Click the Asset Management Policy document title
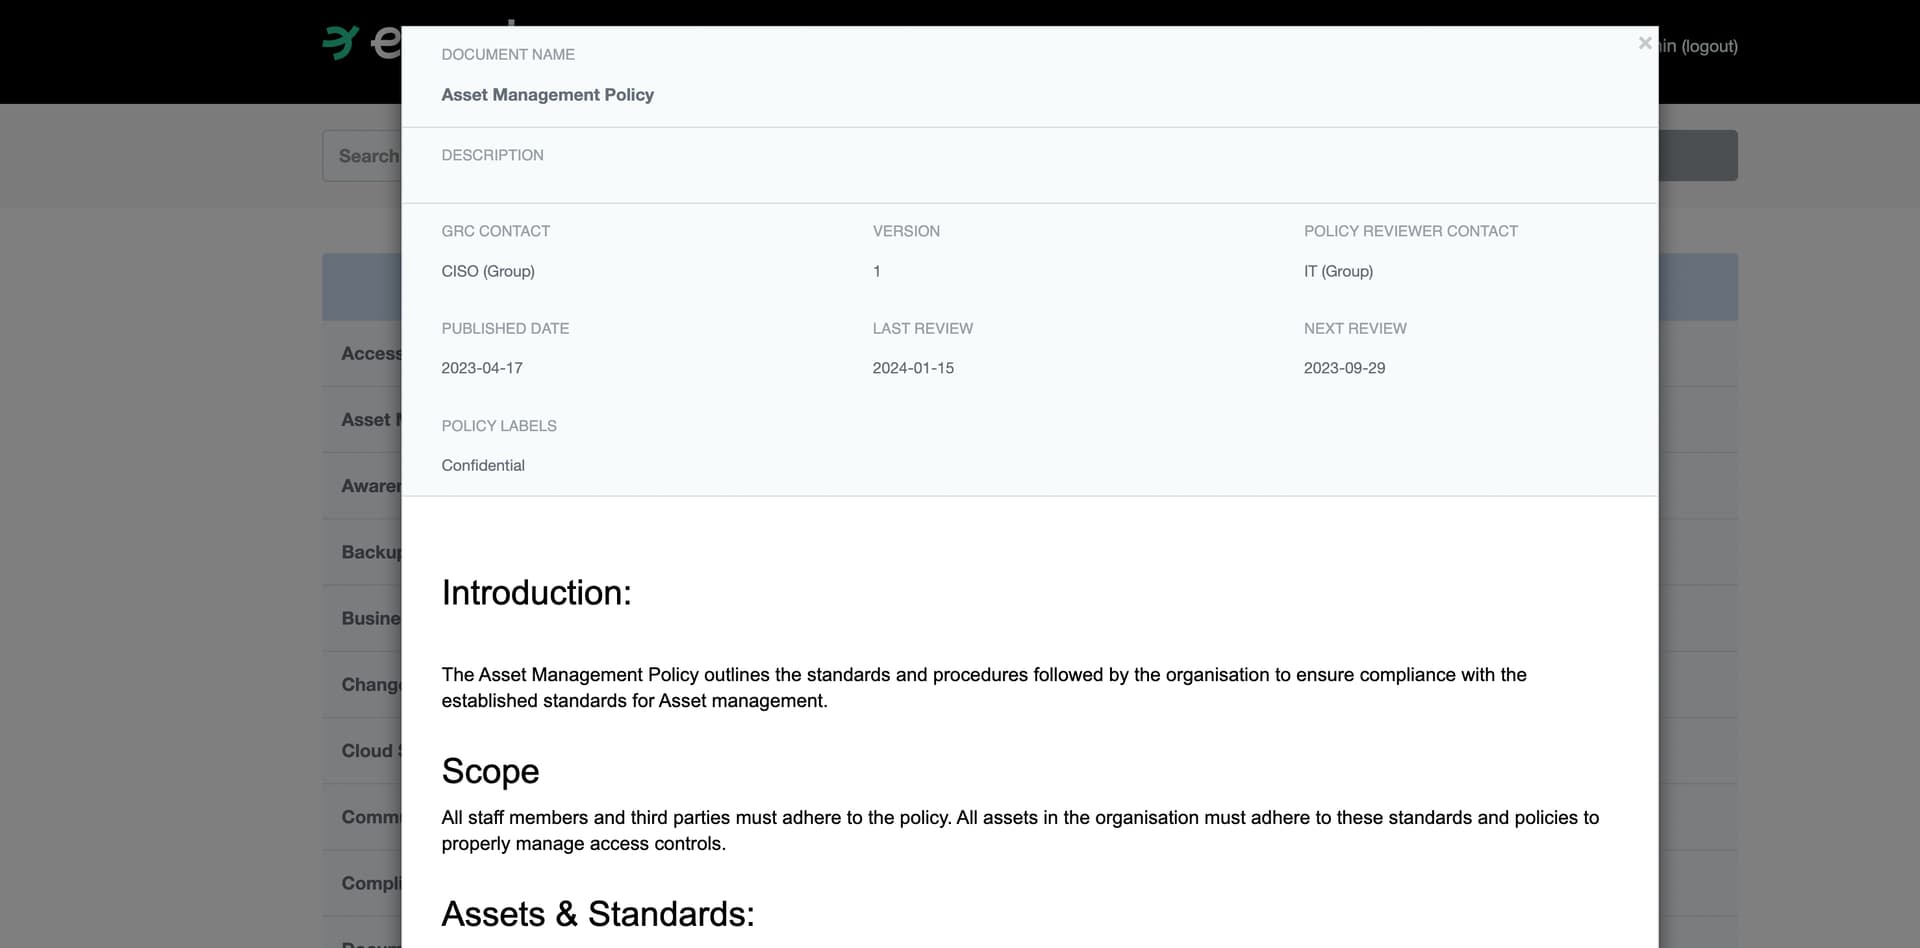This screenshot has height=948, width=1920. pyautogui.click(x=547, y=95)
